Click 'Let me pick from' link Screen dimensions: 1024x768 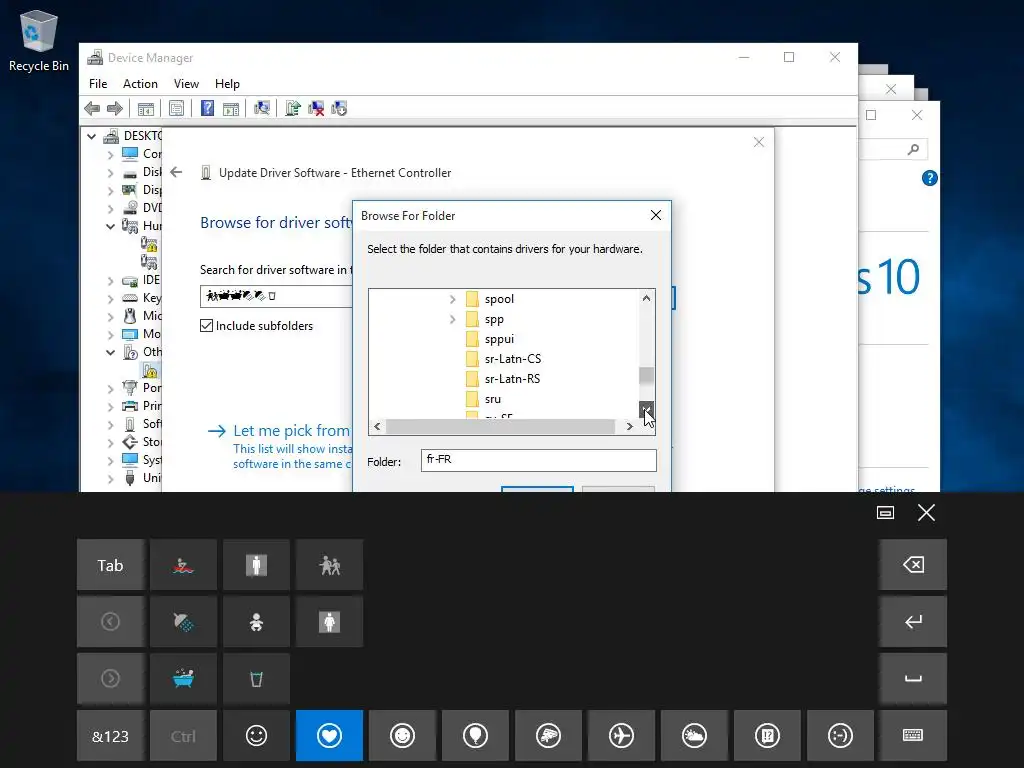291,430
